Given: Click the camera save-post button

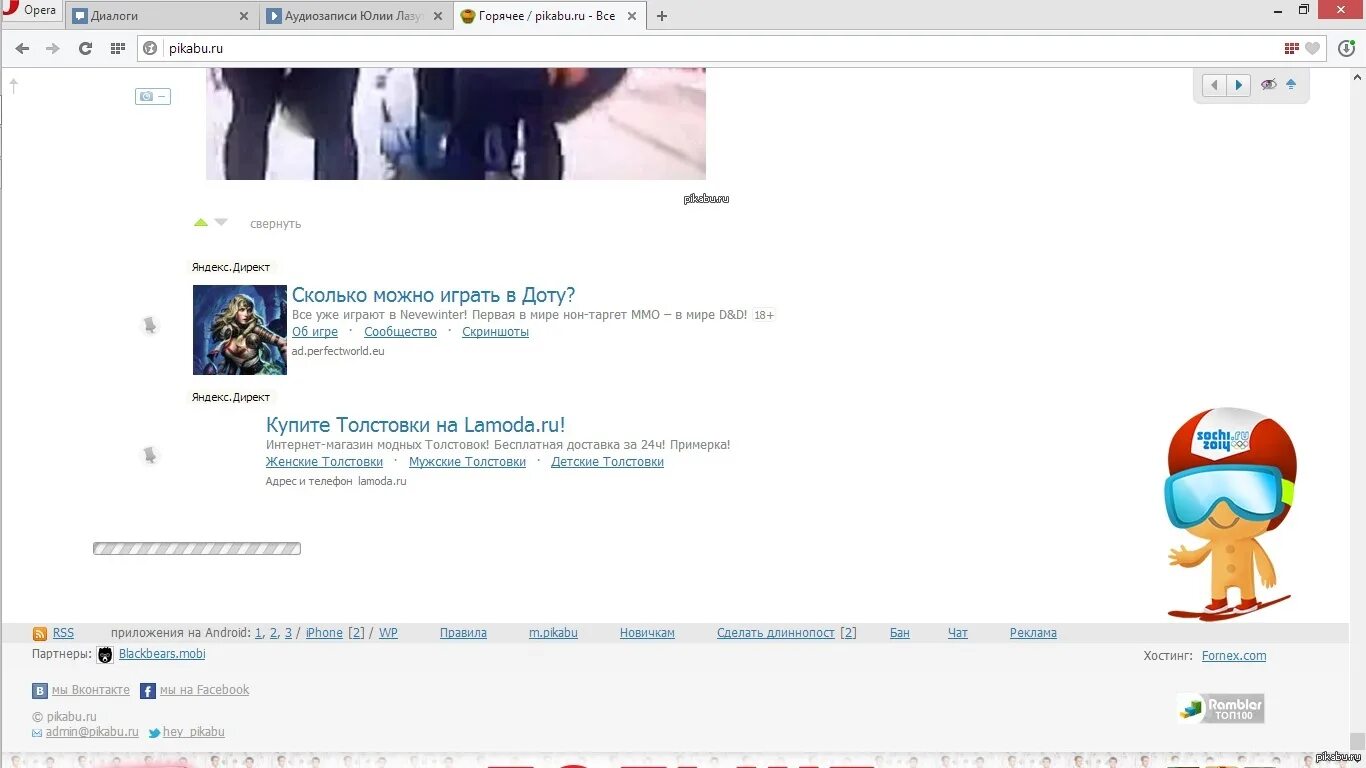Looking at the screenshot, I should click(153, 96).
